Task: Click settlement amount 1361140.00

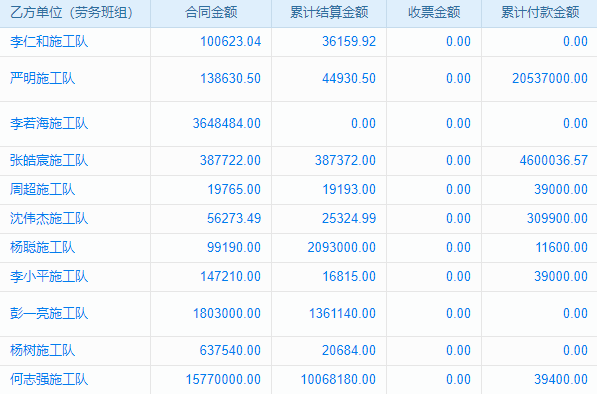Action: (343, 313)
